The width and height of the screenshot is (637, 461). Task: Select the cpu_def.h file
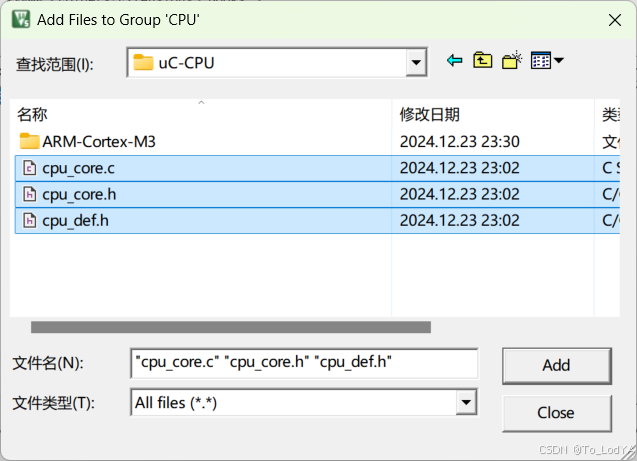coord(317,221)
